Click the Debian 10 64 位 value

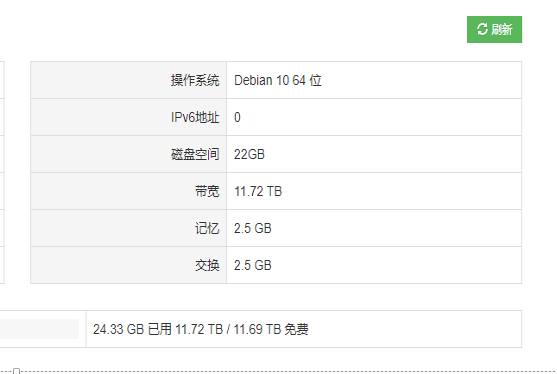[278, 80]
